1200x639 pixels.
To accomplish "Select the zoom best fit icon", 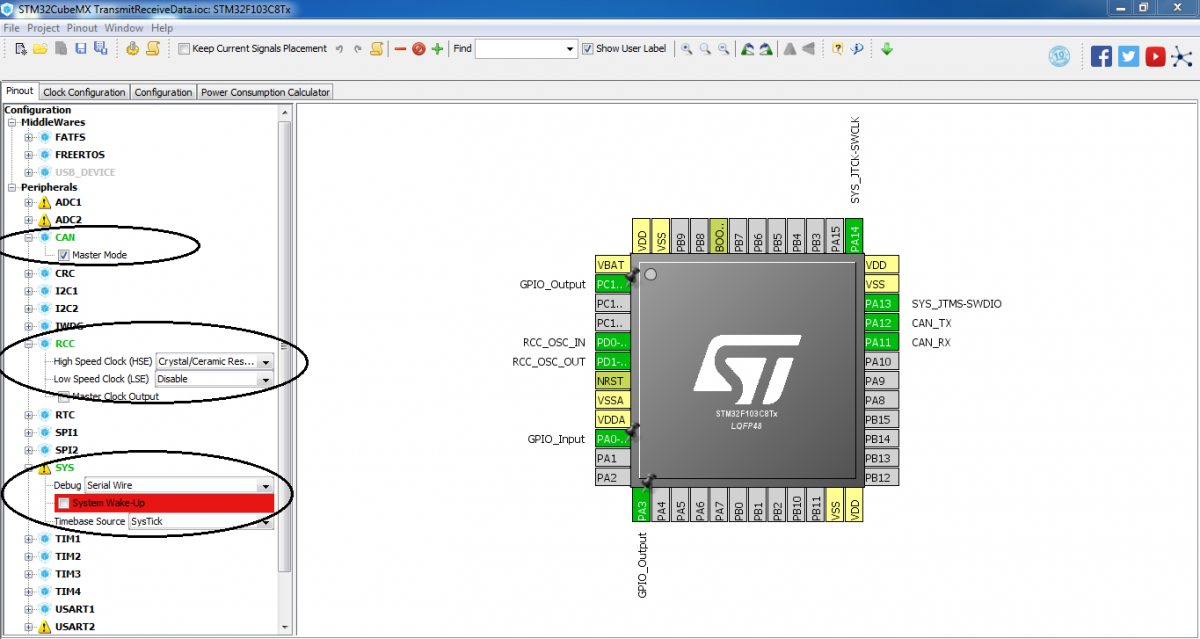I will (x=704, y=48).
